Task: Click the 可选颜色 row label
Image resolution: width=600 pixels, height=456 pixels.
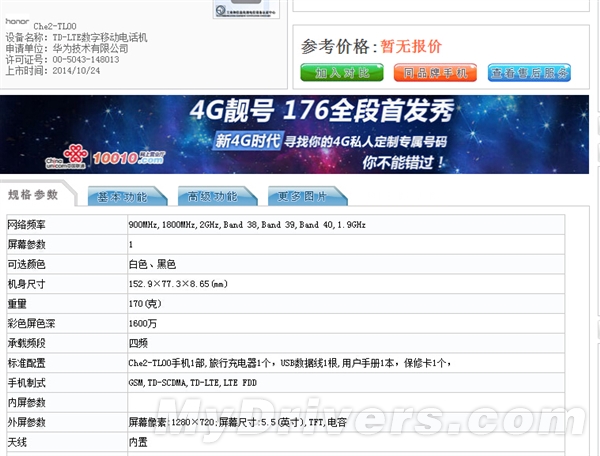Action: click(x=26, y=264)
